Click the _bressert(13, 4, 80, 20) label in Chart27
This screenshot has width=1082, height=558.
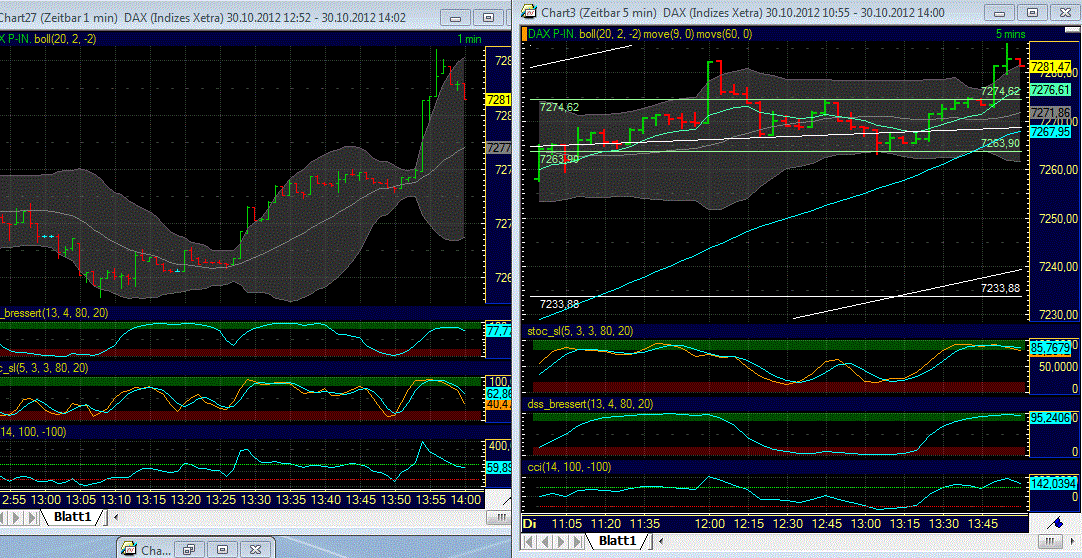[55, 313]
